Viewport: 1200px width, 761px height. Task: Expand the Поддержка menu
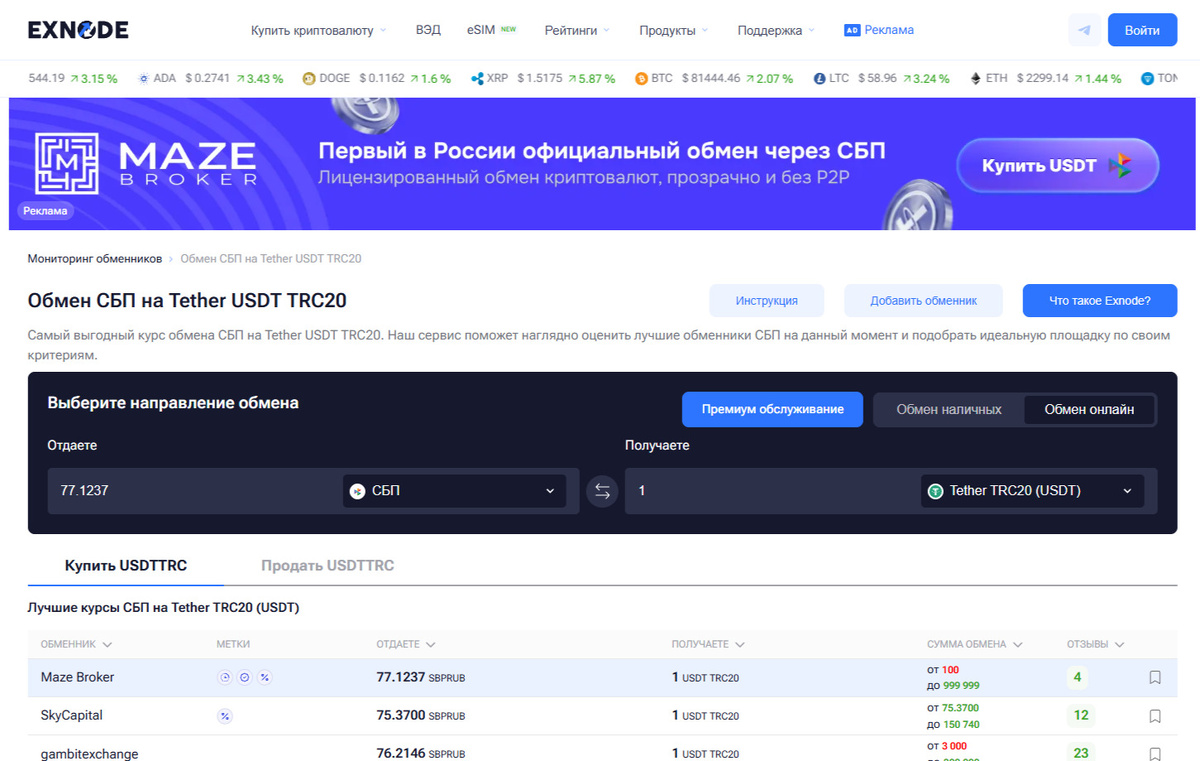[776, 30]
